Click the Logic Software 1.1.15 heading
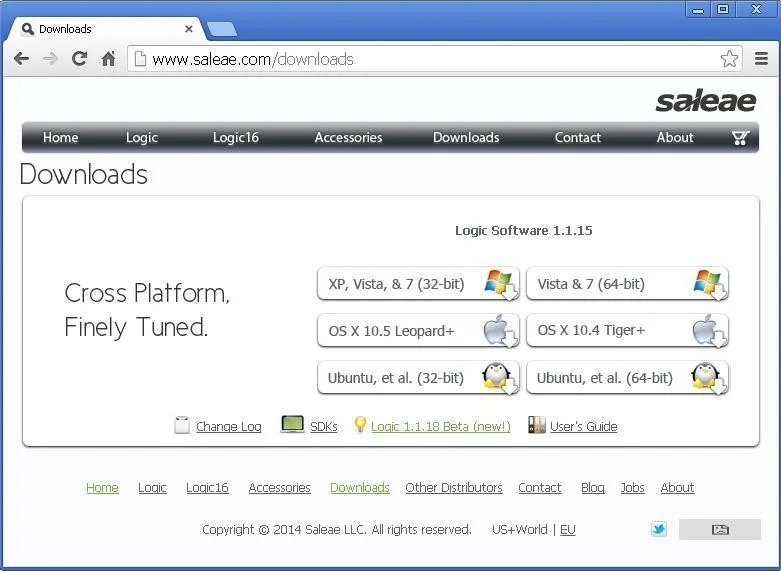Screen dimensions: 781x571 (x=523, y=230)
